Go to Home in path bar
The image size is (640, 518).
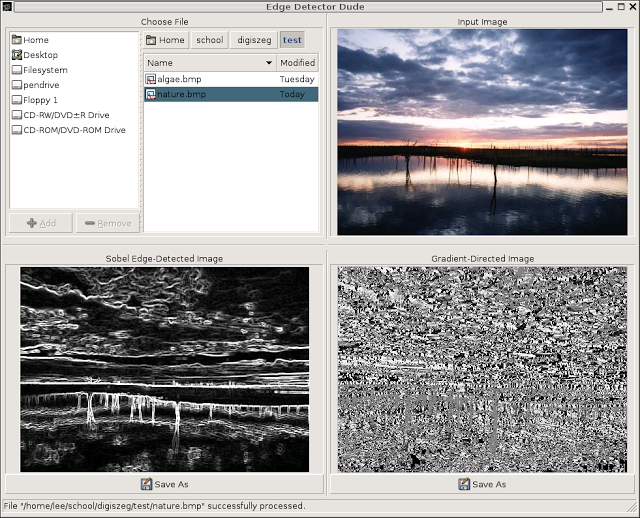coord(165,40)
